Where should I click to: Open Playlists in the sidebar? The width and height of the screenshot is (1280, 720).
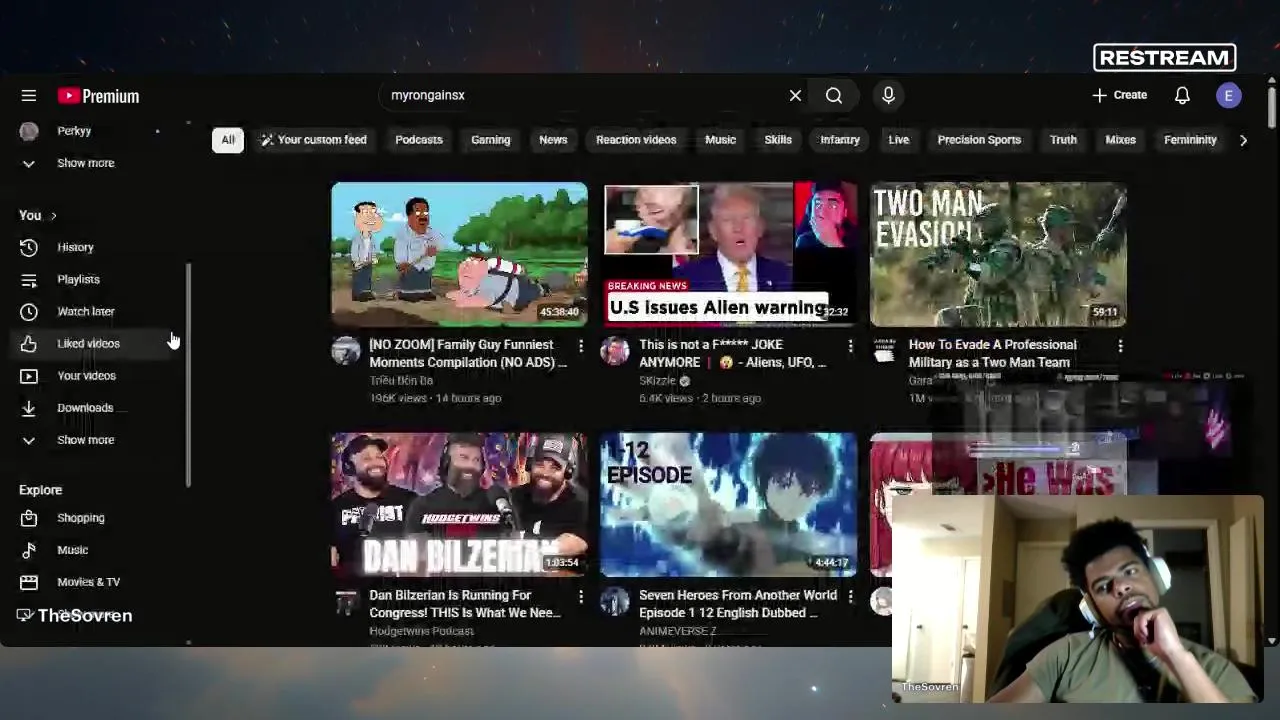click(x=96, y=279)
